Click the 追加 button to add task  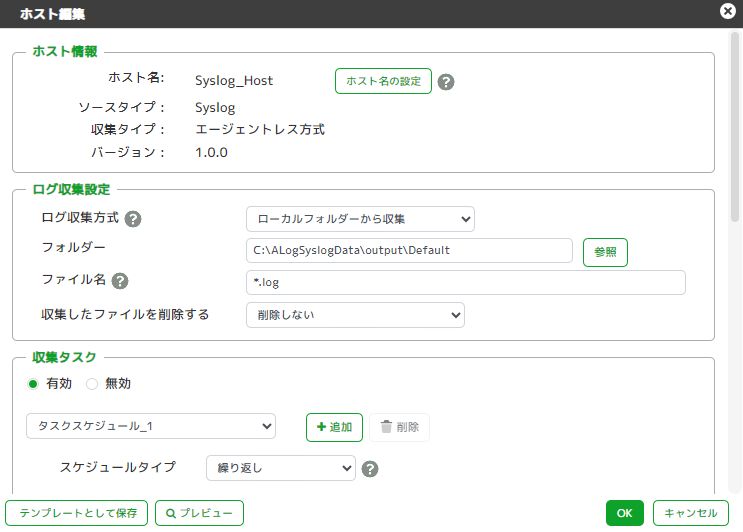[x=335, y=427]
